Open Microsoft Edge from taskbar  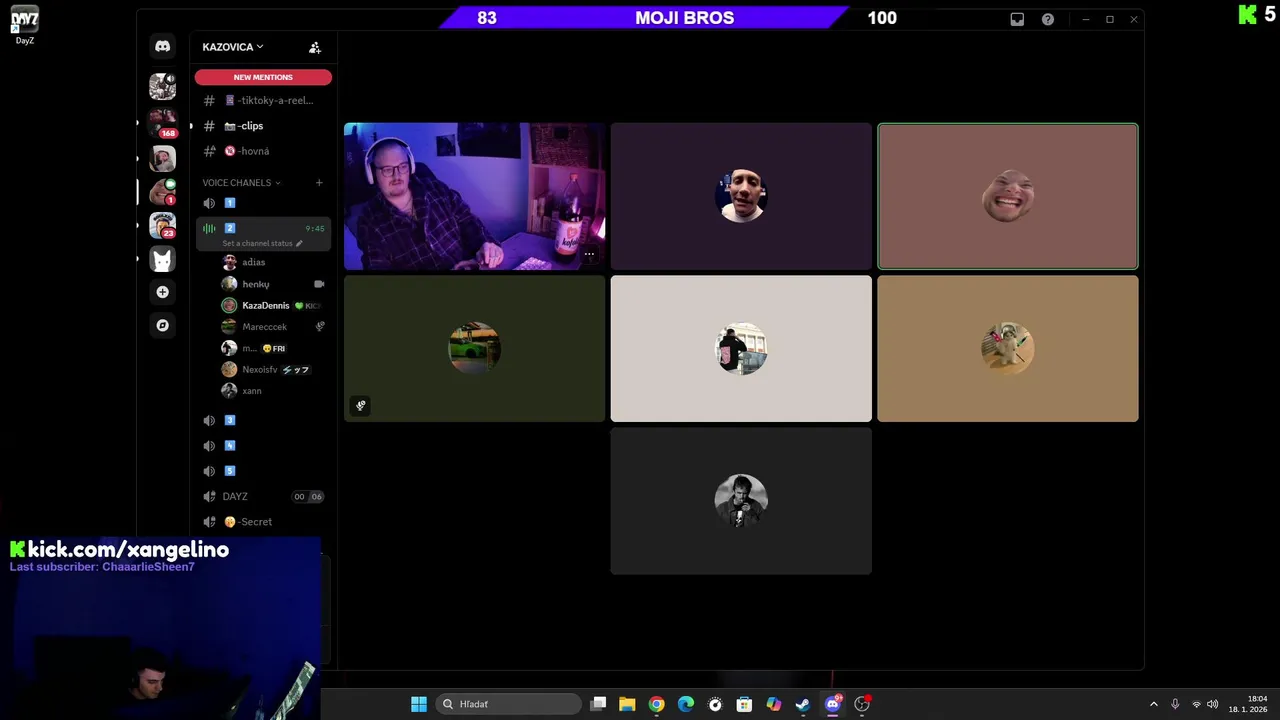[x=685, y=704]
